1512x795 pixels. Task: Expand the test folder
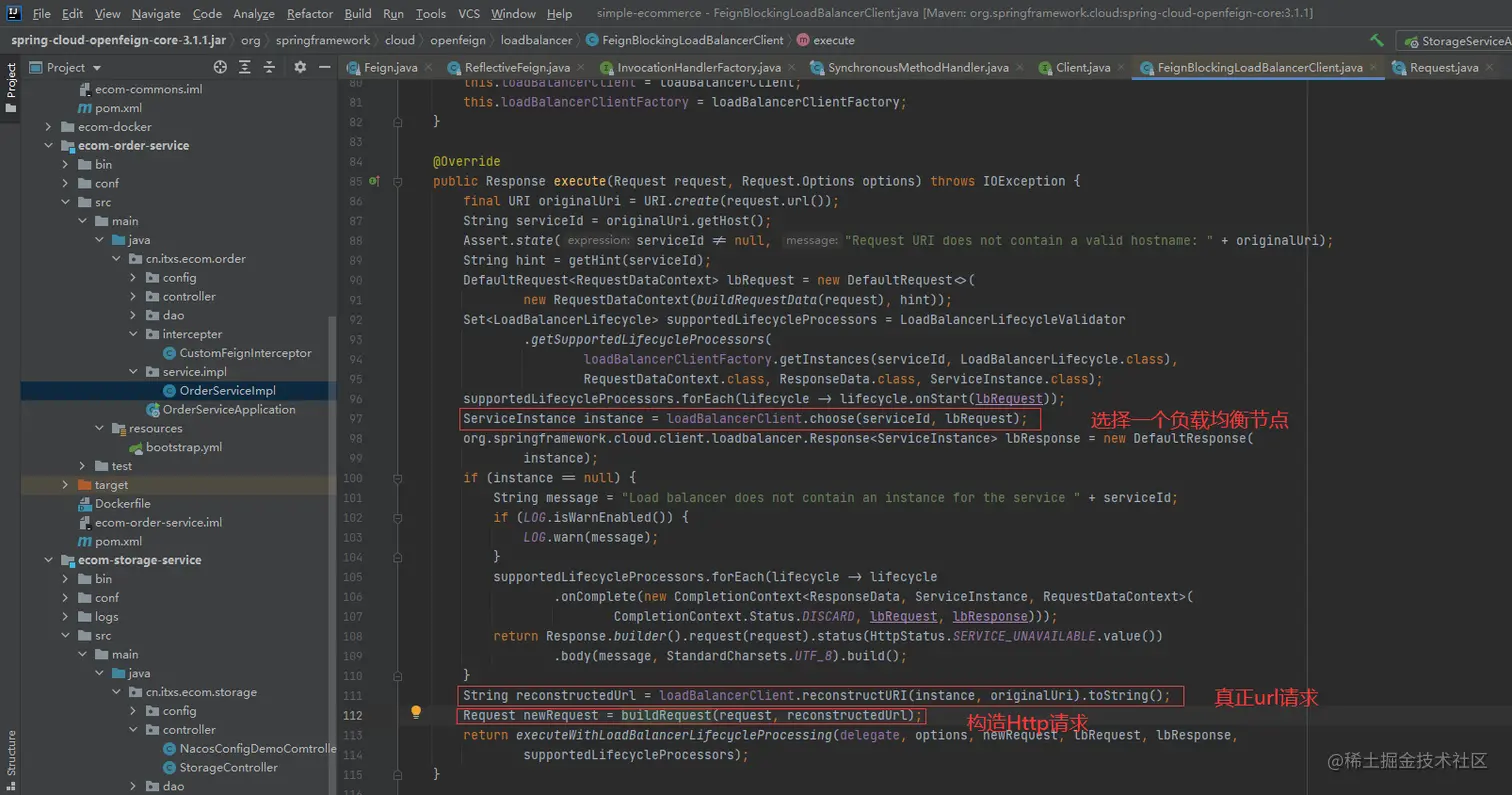tap(82, 466)
